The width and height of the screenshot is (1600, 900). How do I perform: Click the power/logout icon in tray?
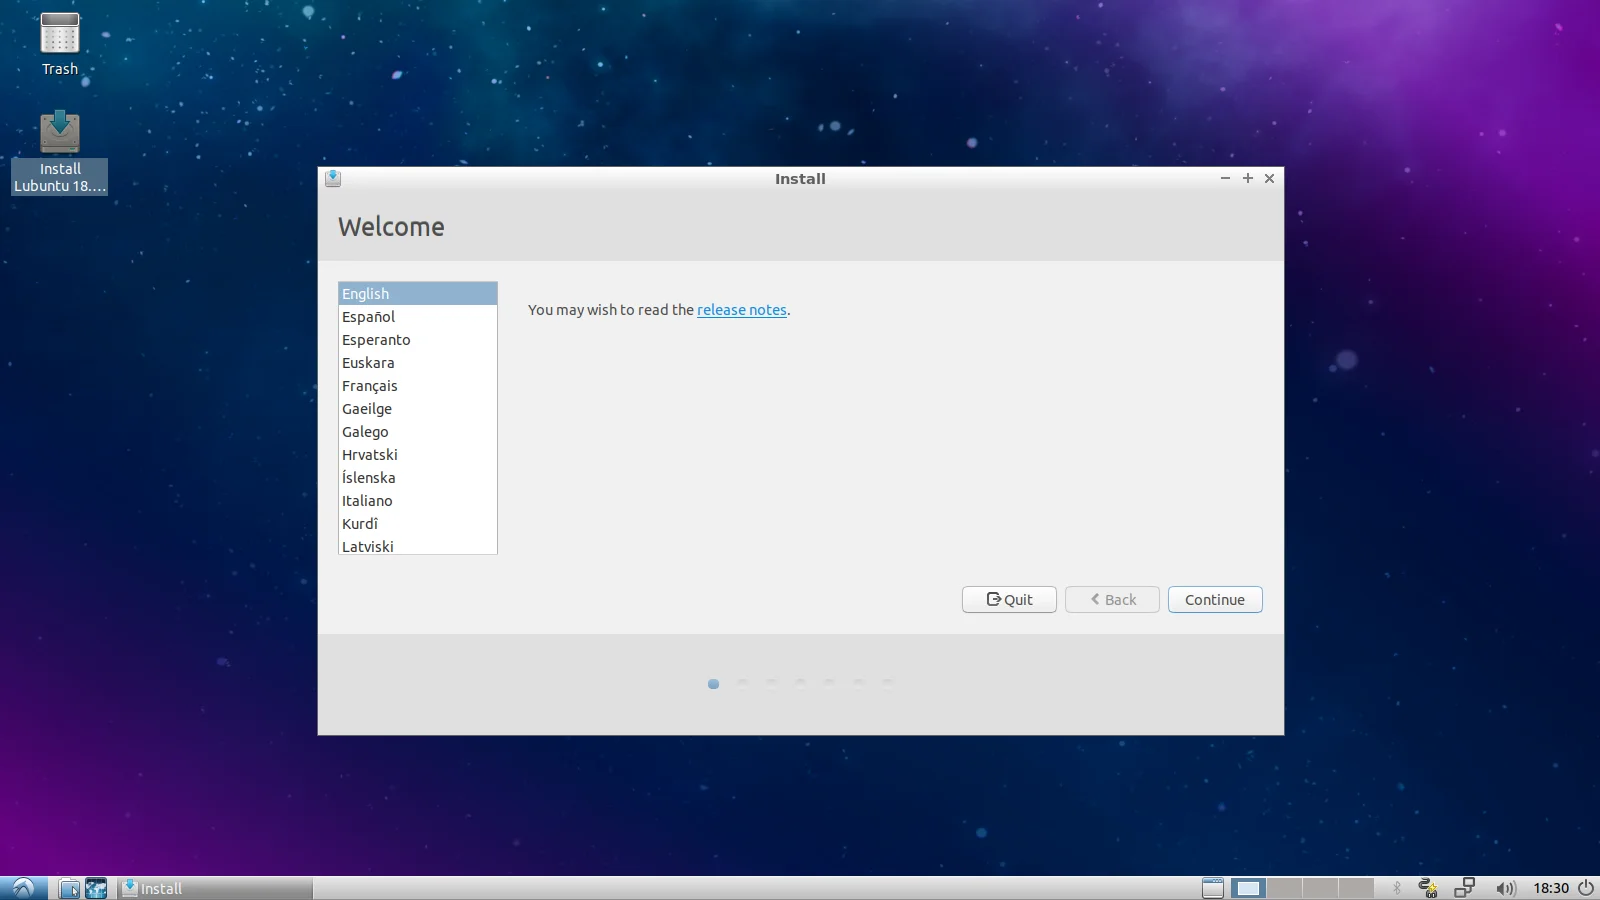click(x=1586, y=888)
